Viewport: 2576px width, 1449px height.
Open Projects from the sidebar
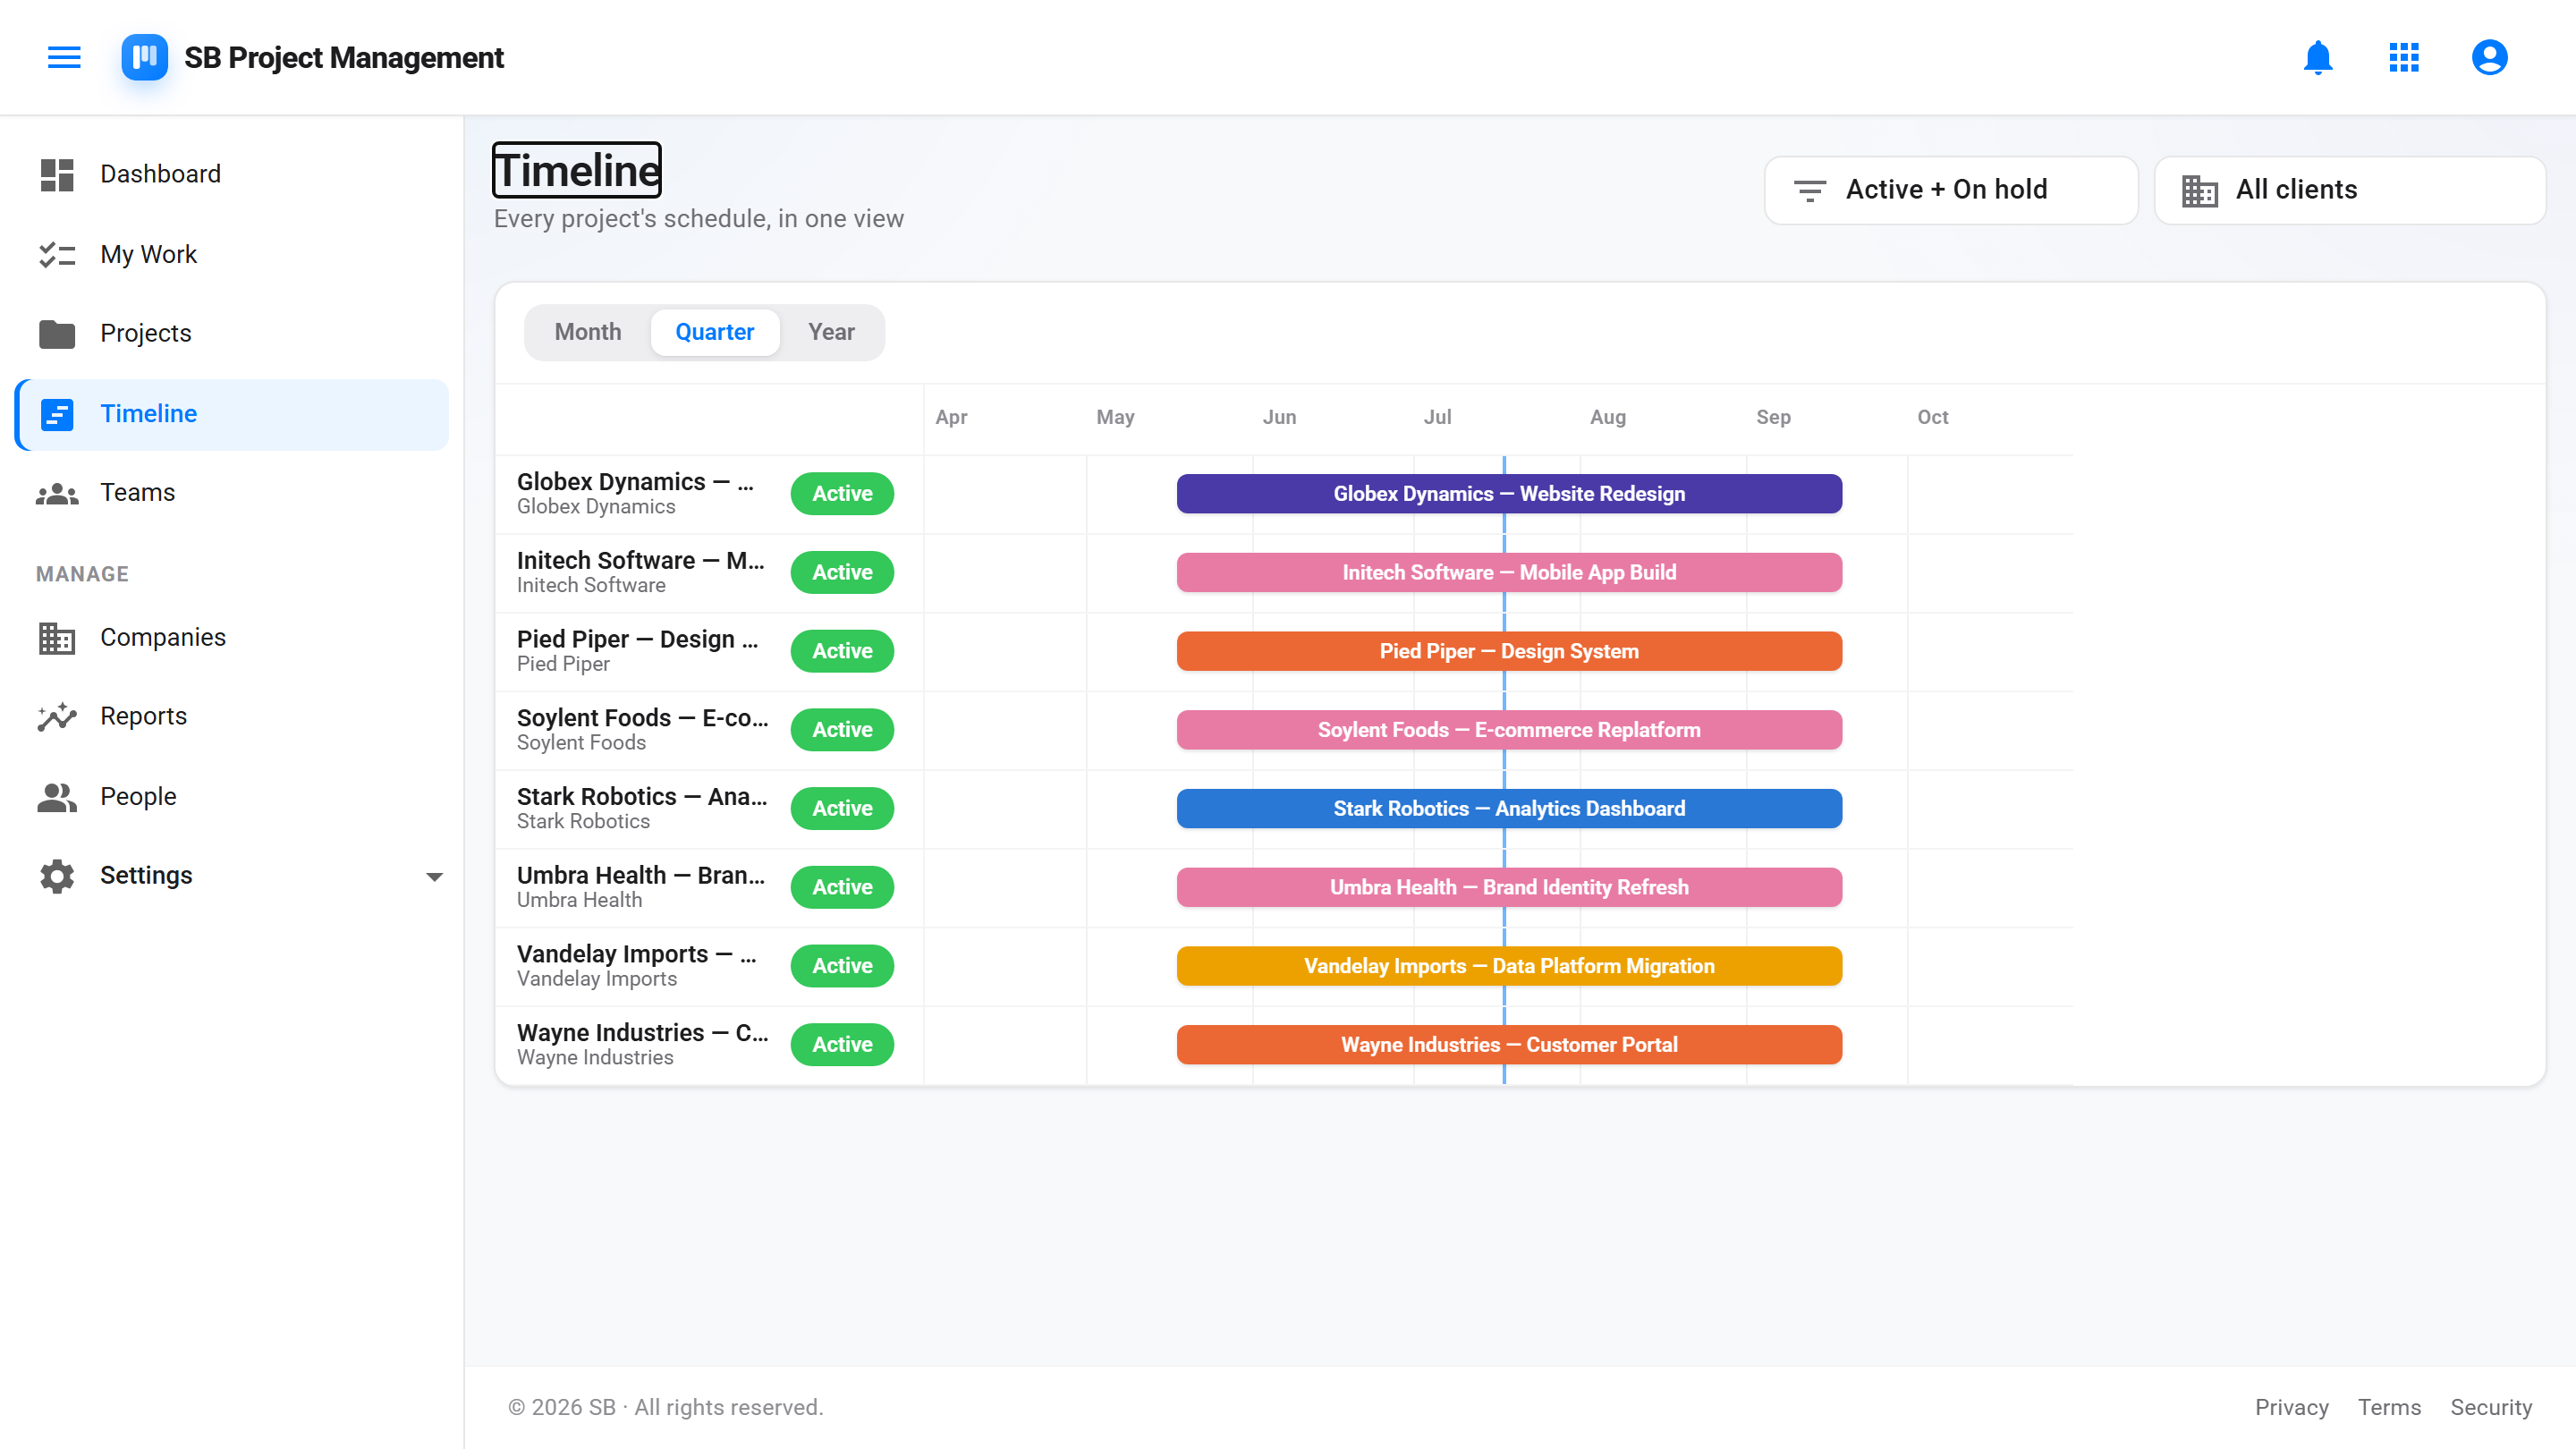232,333
